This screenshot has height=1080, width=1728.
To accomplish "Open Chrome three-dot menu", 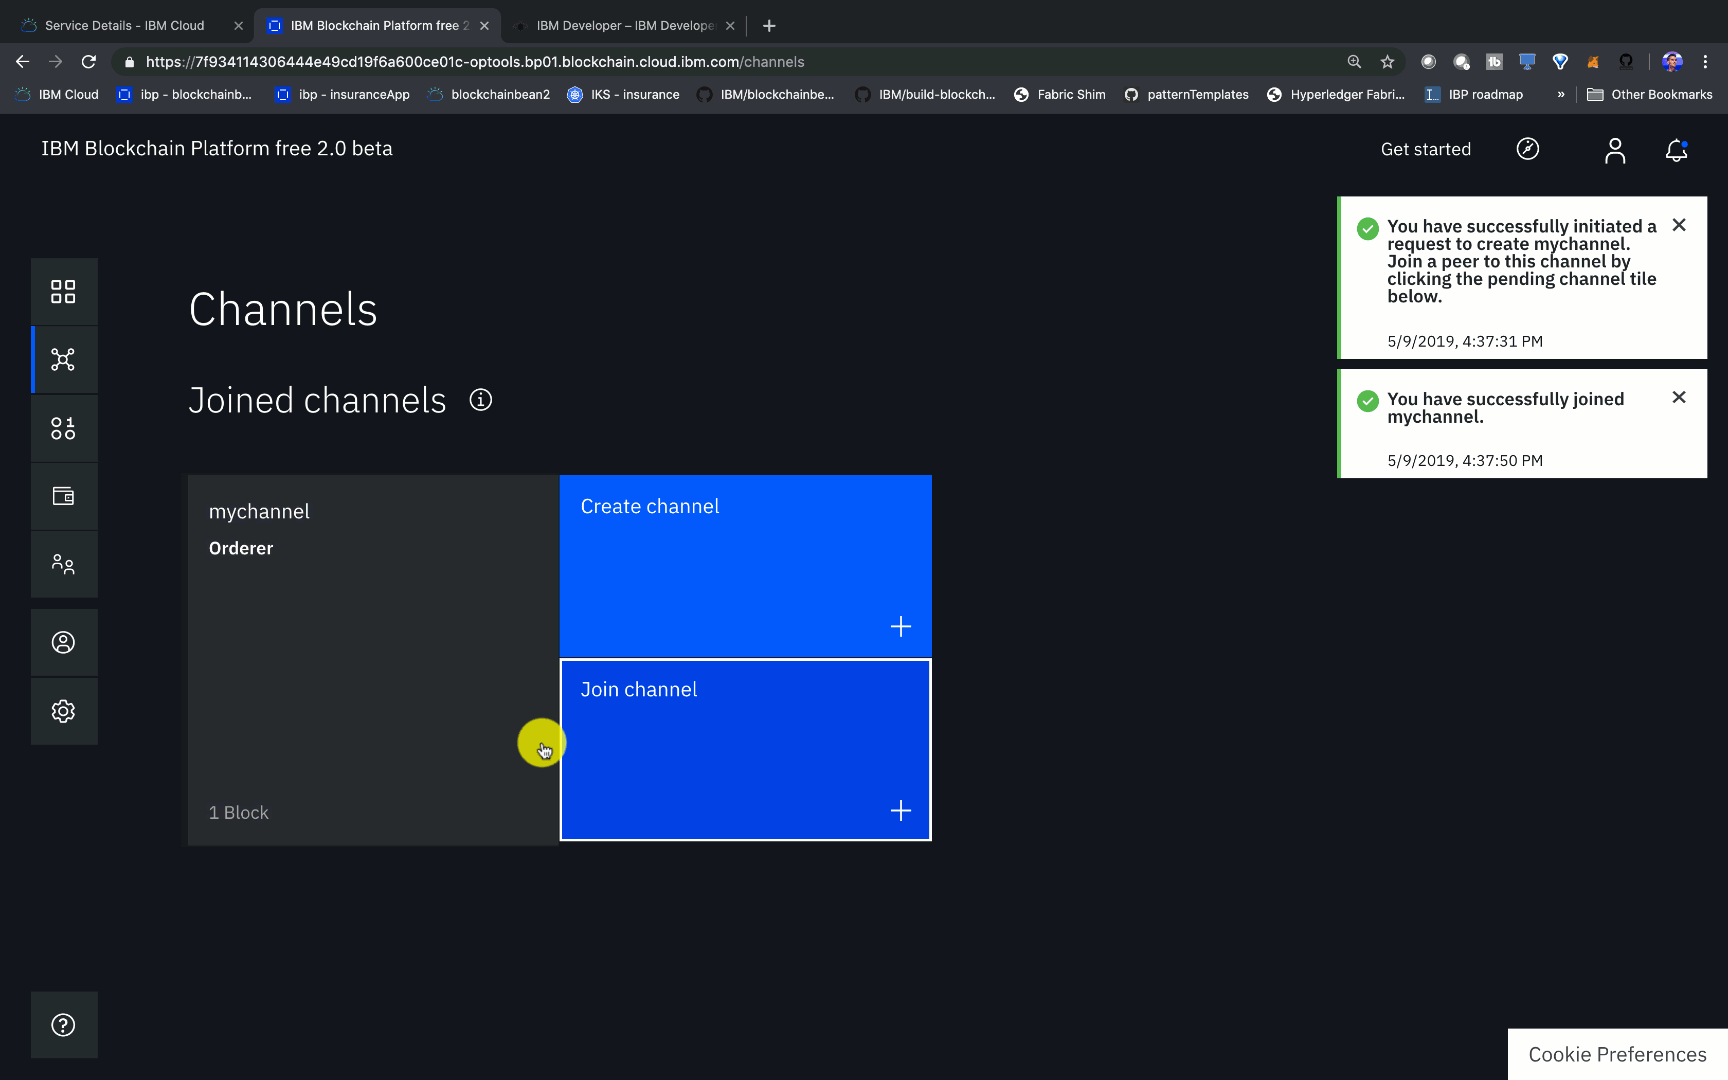I will click(1706, 62).
